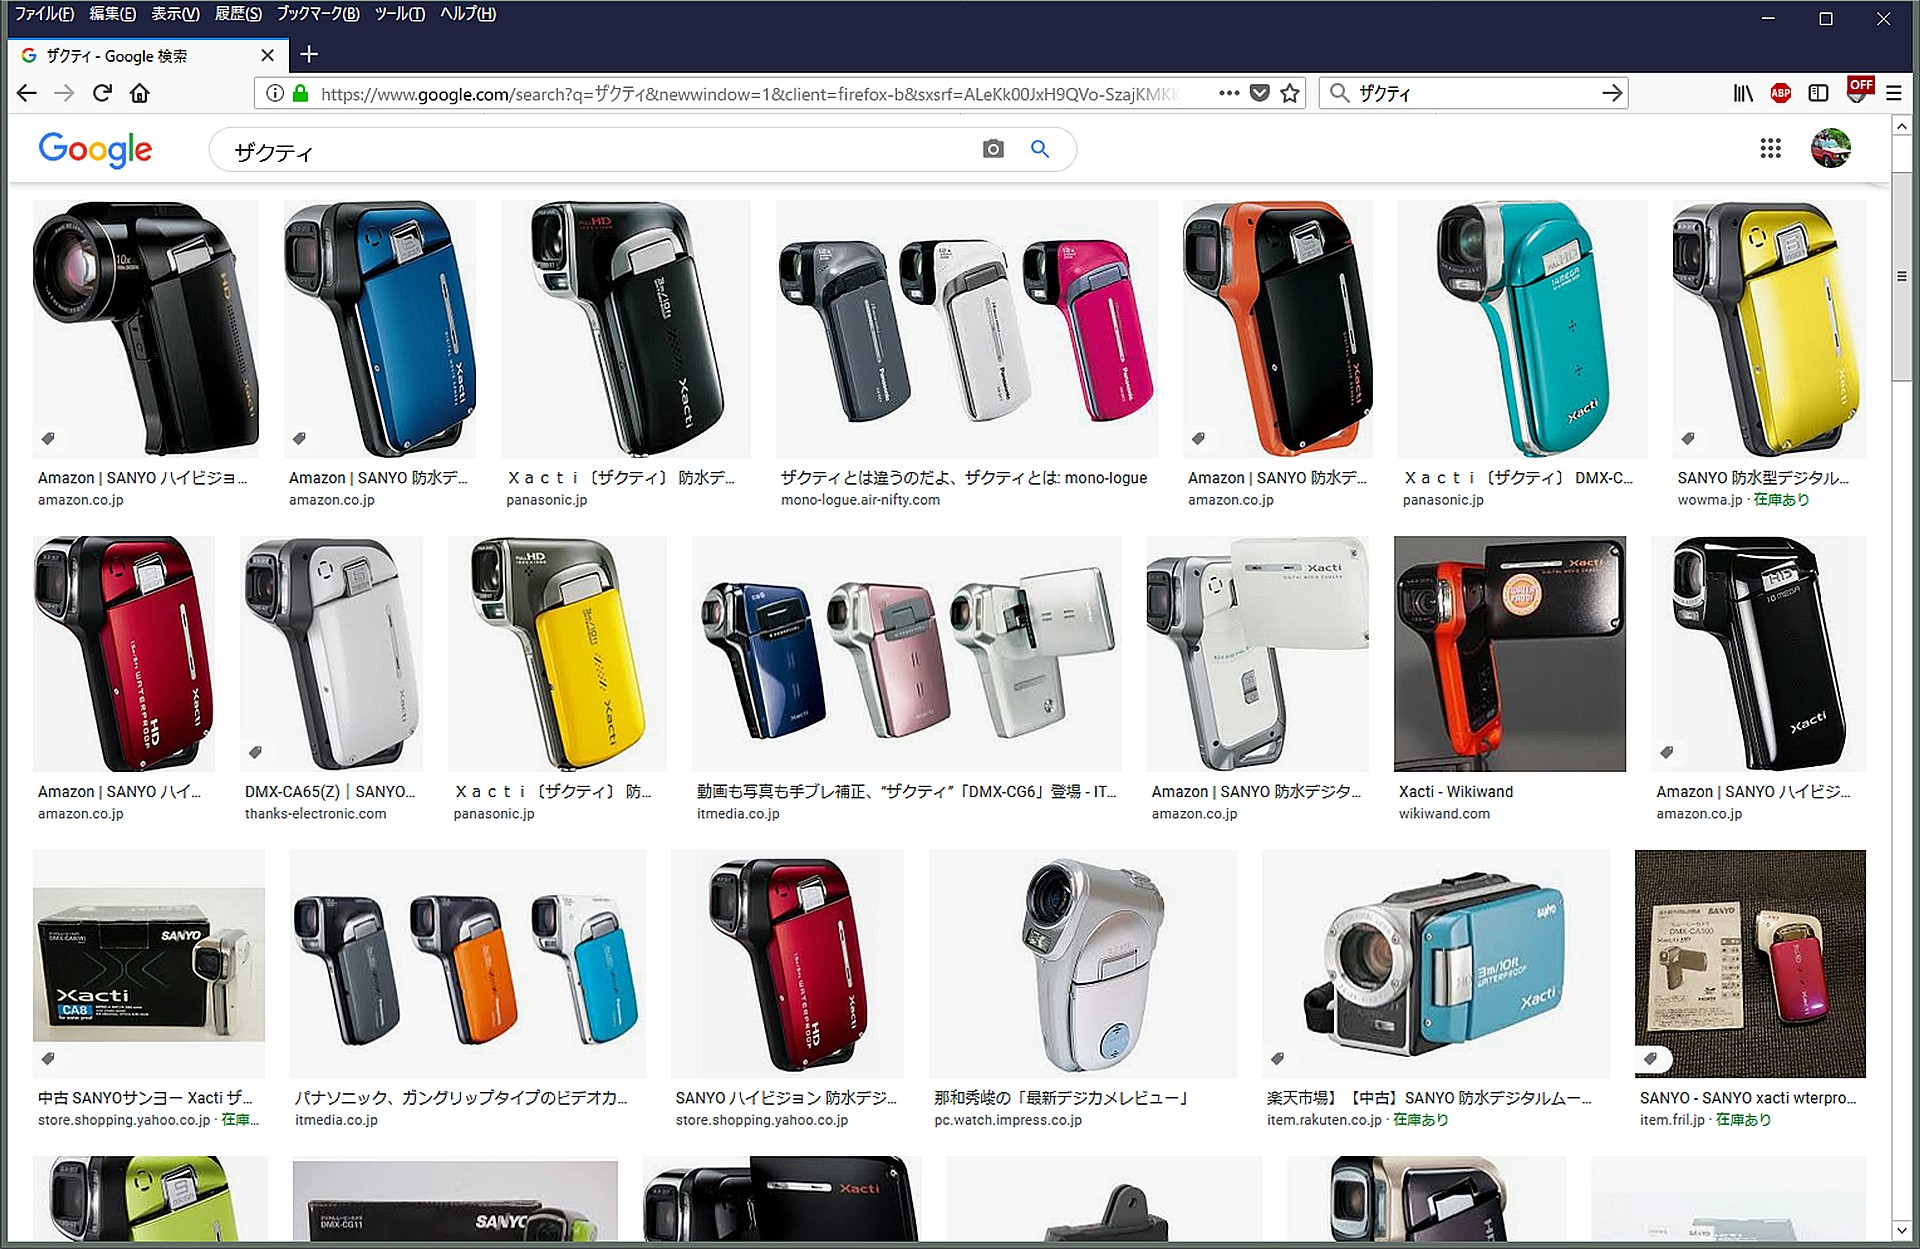The image size is (1920, 1249).
Task: Open the blue Xacti camera thumbnail
Action: click(380, 329)
